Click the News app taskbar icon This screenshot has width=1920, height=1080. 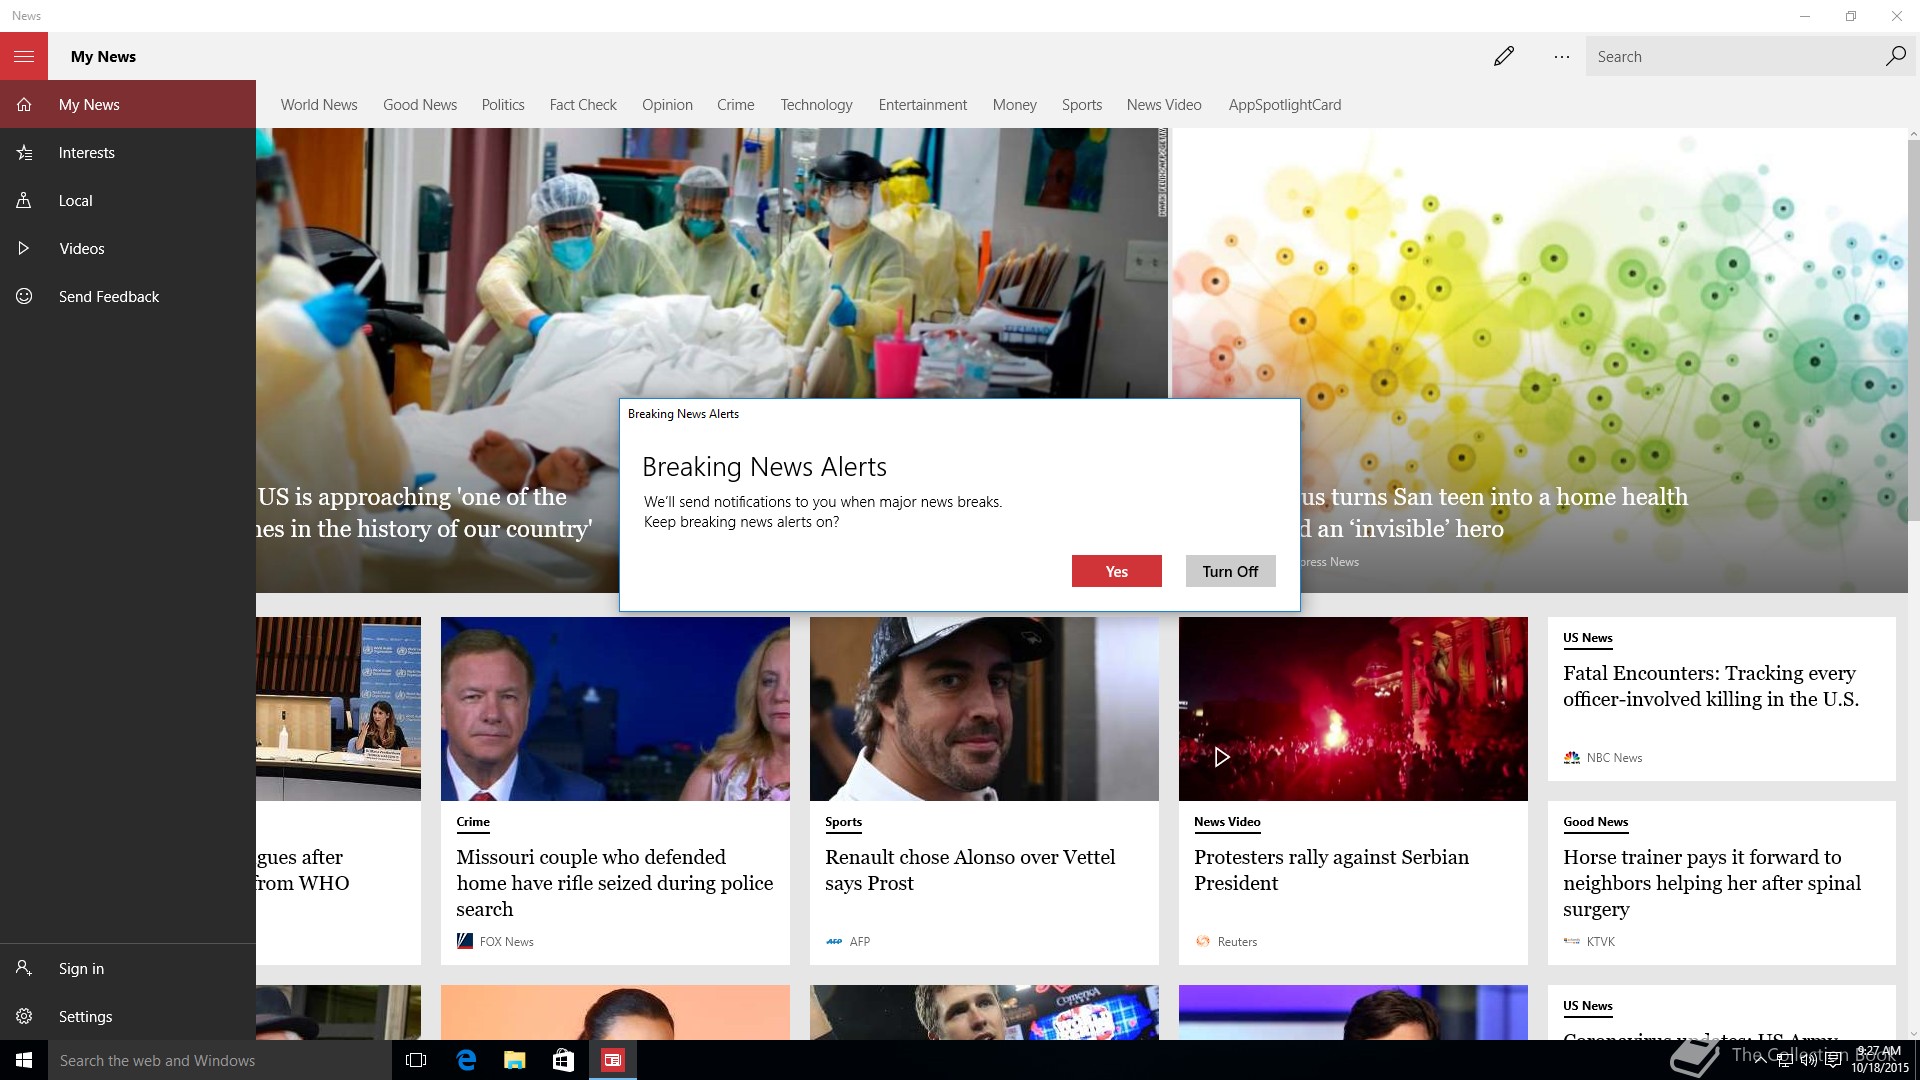(612, 1060)
